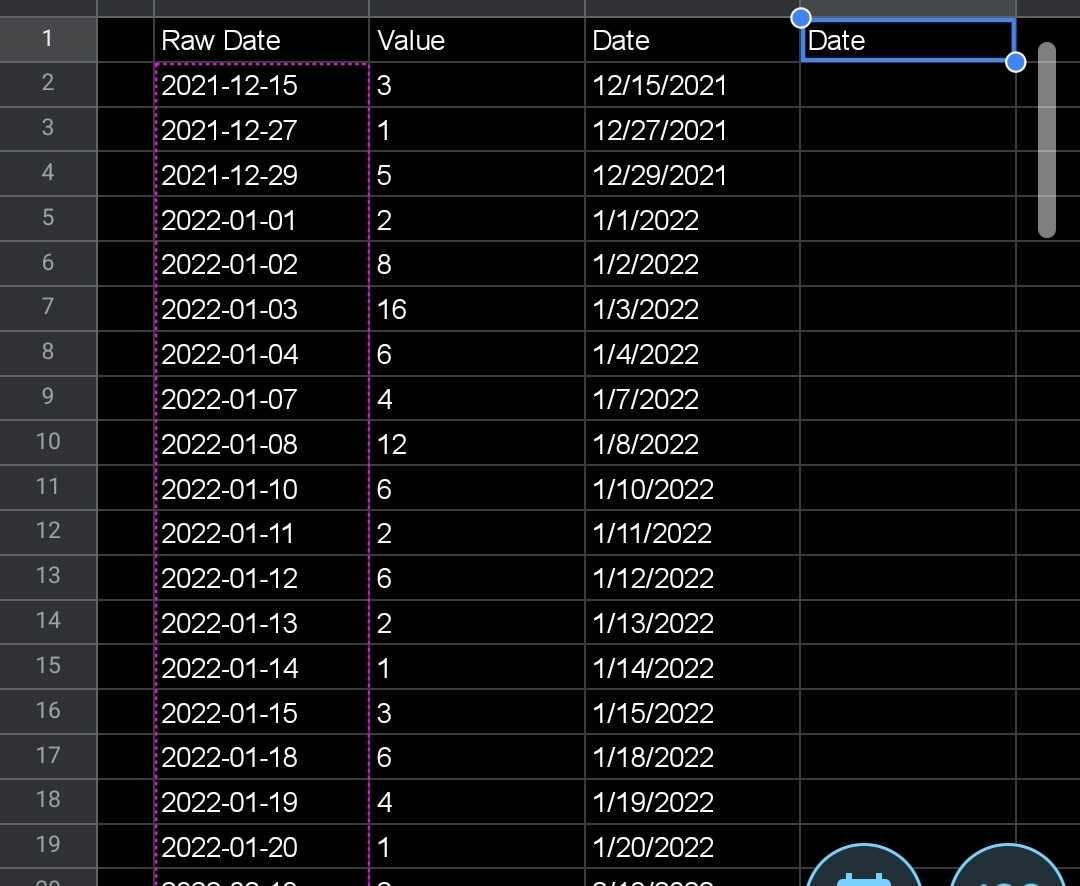Select cell '2022-01-10'
This screenshot has width=1080, height=886.
click(x=262, y=488)
